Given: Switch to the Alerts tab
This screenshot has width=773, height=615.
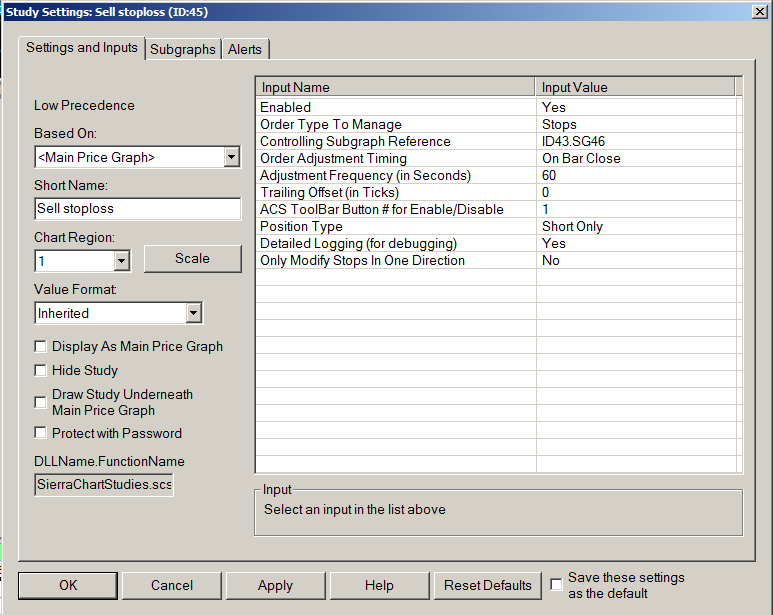Looking at the screenshot, I should click(245, 49).
